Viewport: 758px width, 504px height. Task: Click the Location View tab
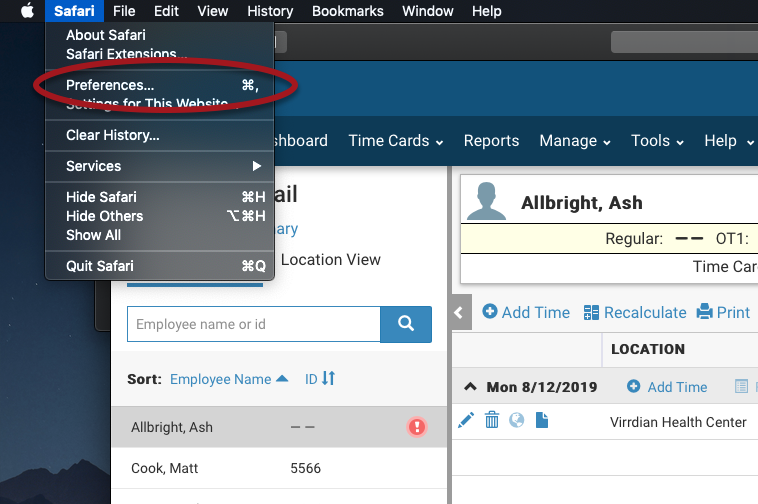(x=331, y=260)
